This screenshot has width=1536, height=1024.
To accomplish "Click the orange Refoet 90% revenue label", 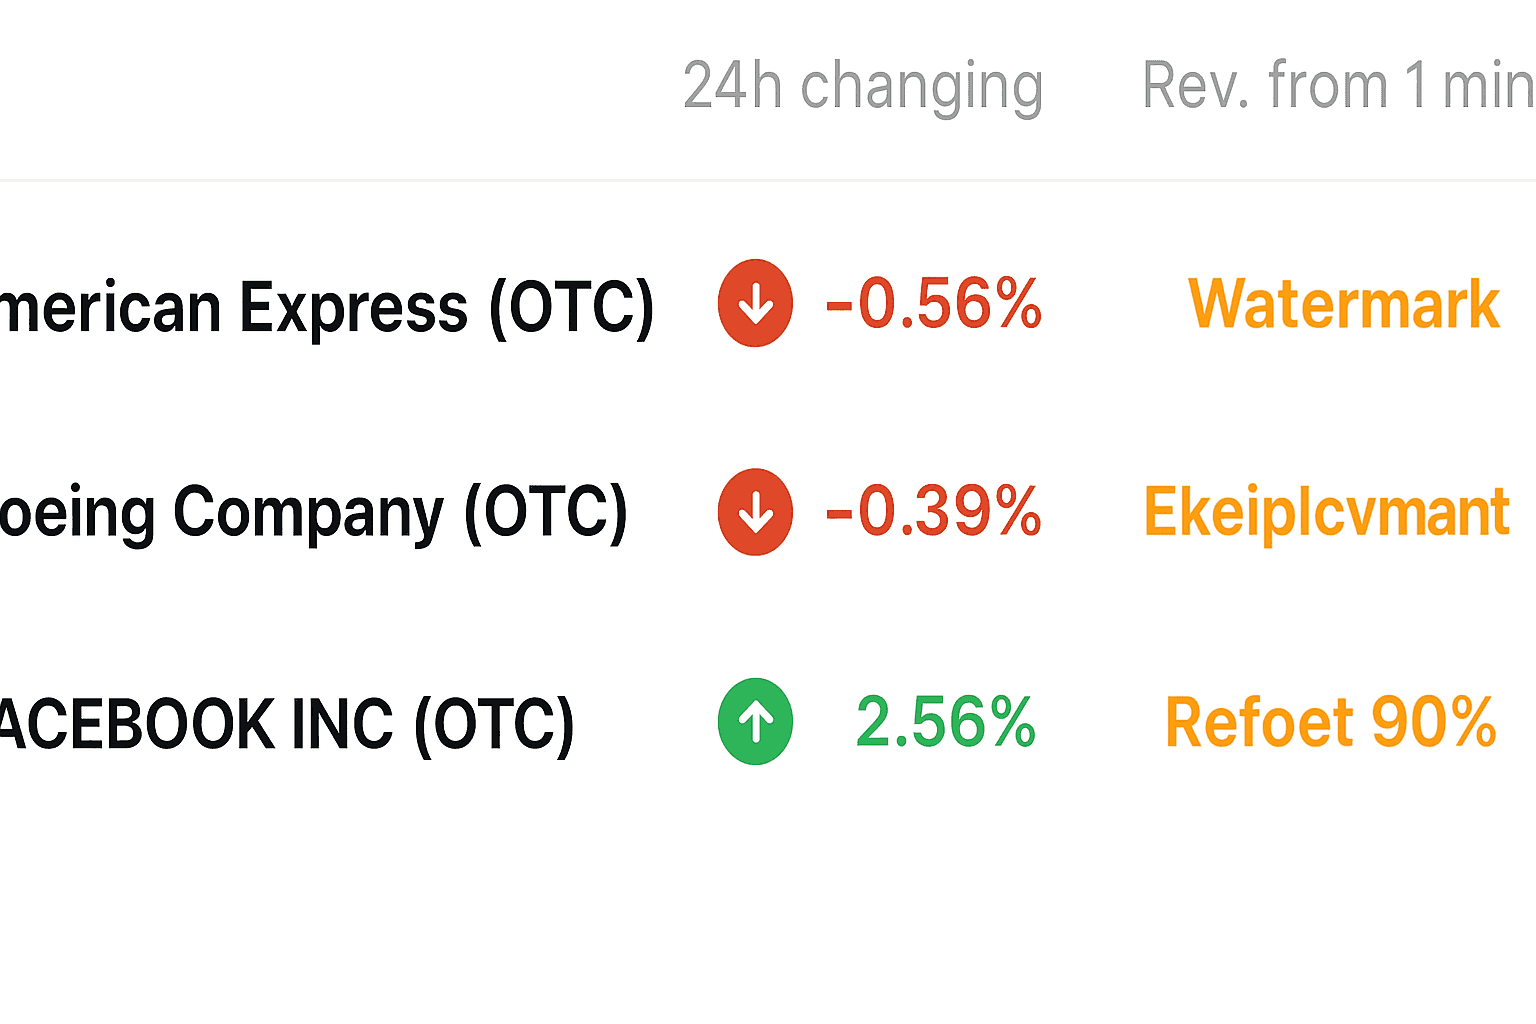I will click(1330, 722).
